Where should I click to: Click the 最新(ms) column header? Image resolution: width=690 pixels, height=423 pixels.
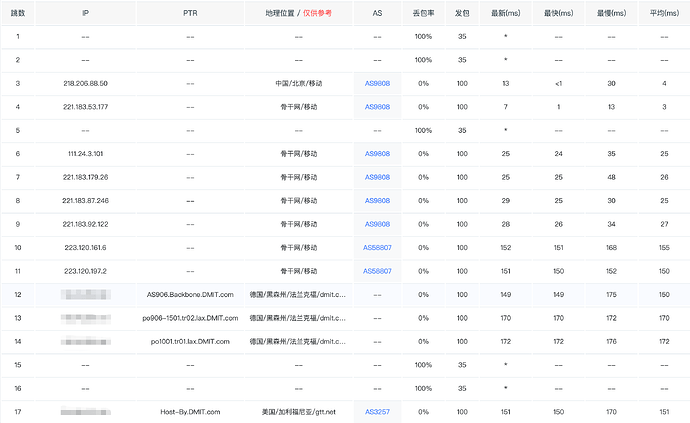(506, 13)
